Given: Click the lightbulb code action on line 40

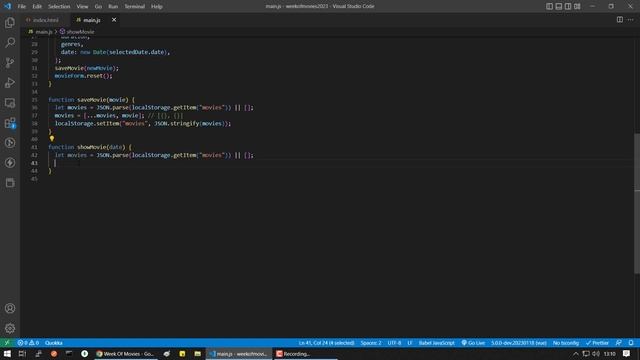Looking at the screenshot, I should click(x=52, y=139).
